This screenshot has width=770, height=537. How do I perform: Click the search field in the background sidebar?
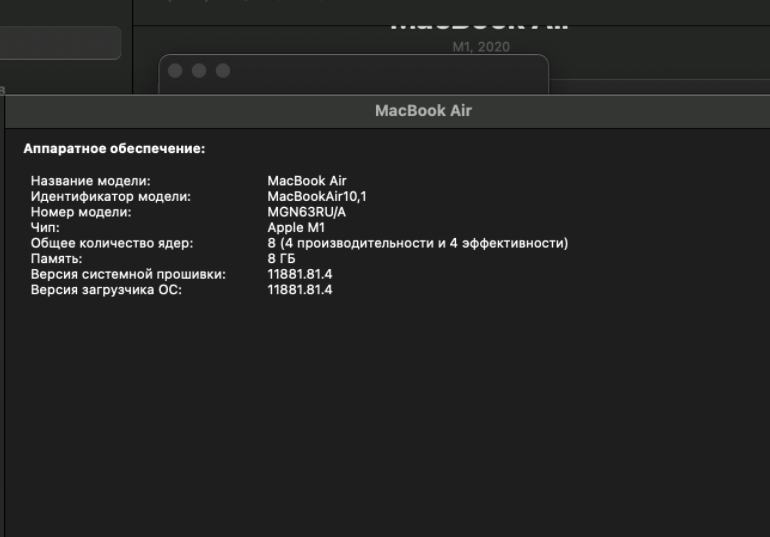click(60, 43)
